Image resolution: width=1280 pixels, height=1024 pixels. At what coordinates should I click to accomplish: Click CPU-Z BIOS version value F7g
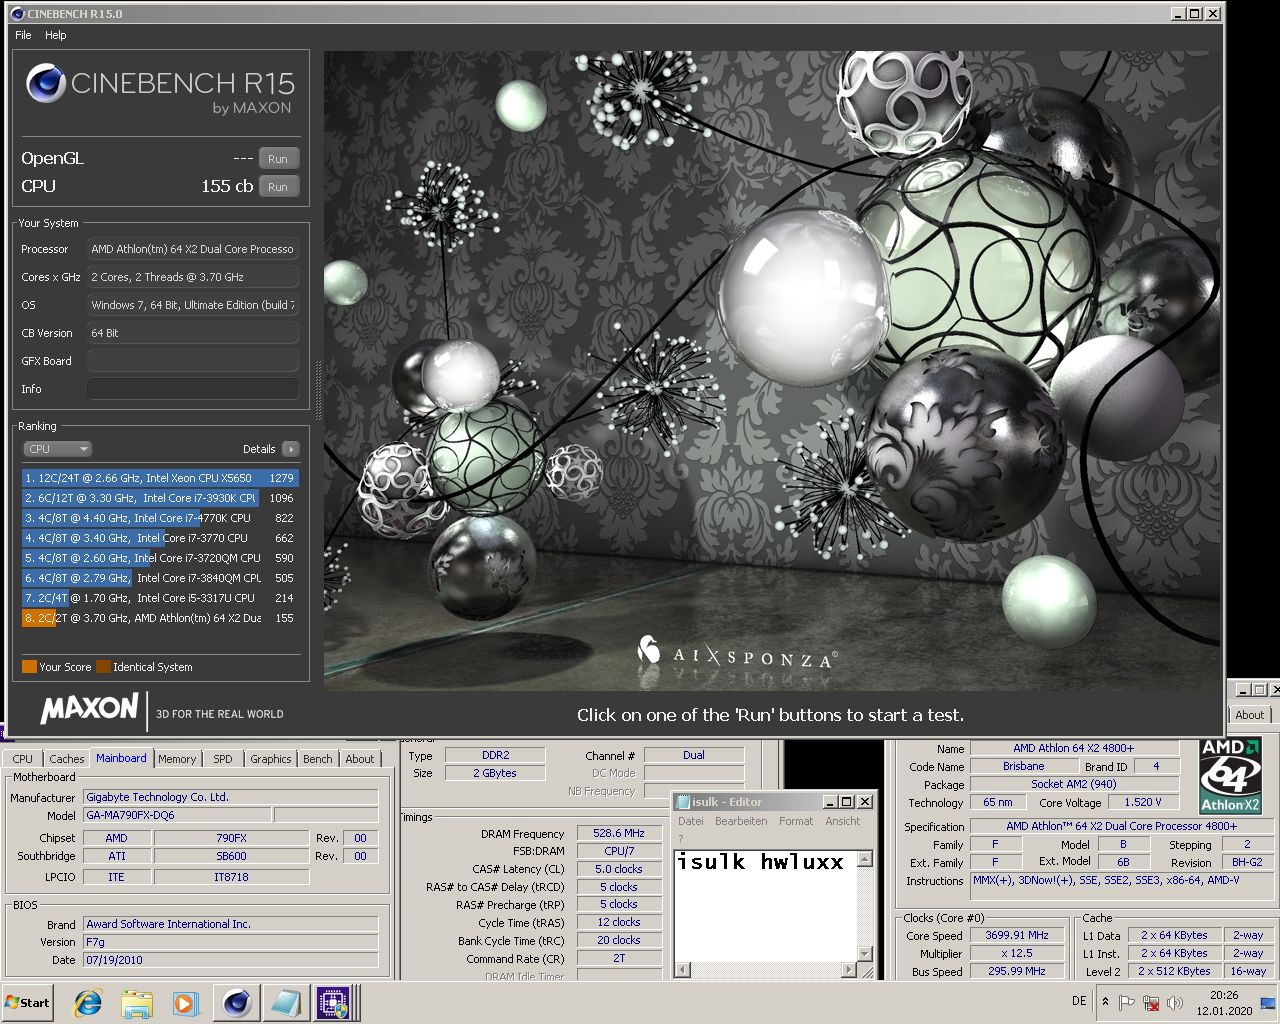[231, 942]
